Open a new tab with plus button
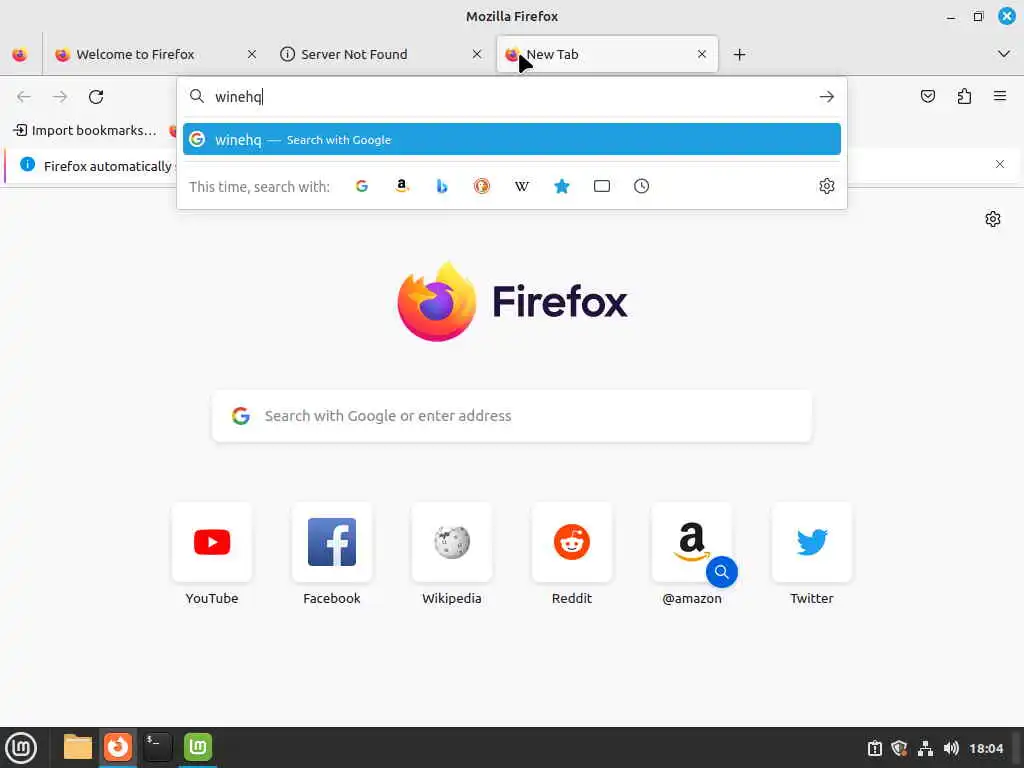The height and width of the screenshot is (768, 1024). pos(739,54)
